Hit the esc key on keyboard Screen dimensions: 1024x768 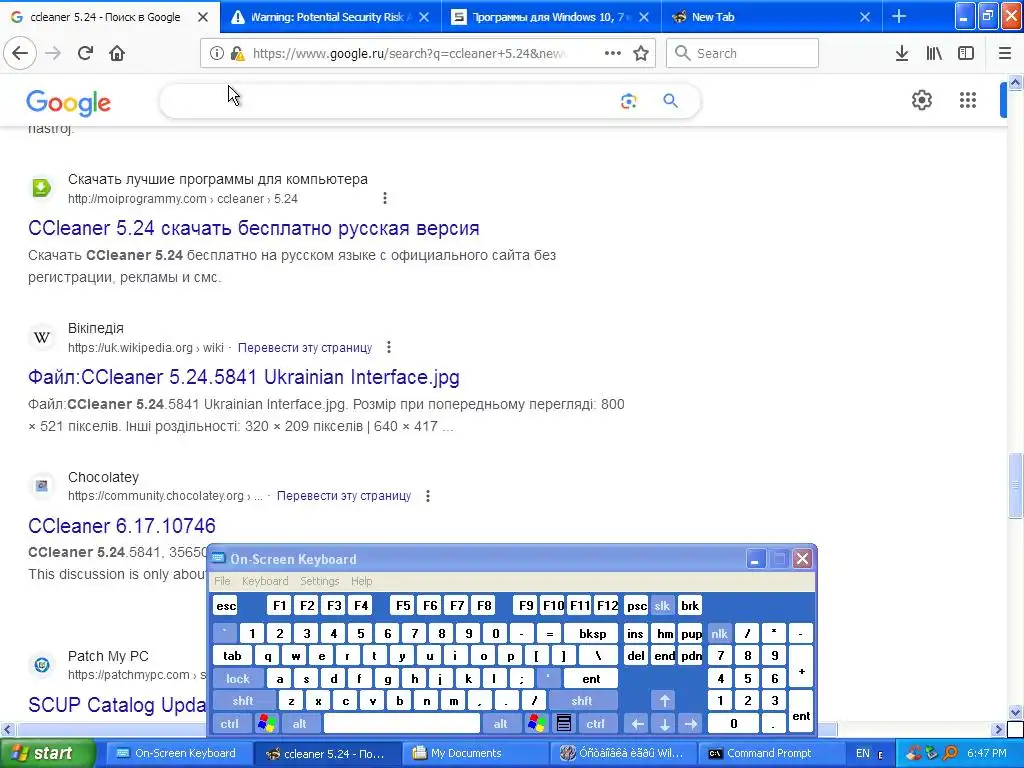[x=226, y=606]
